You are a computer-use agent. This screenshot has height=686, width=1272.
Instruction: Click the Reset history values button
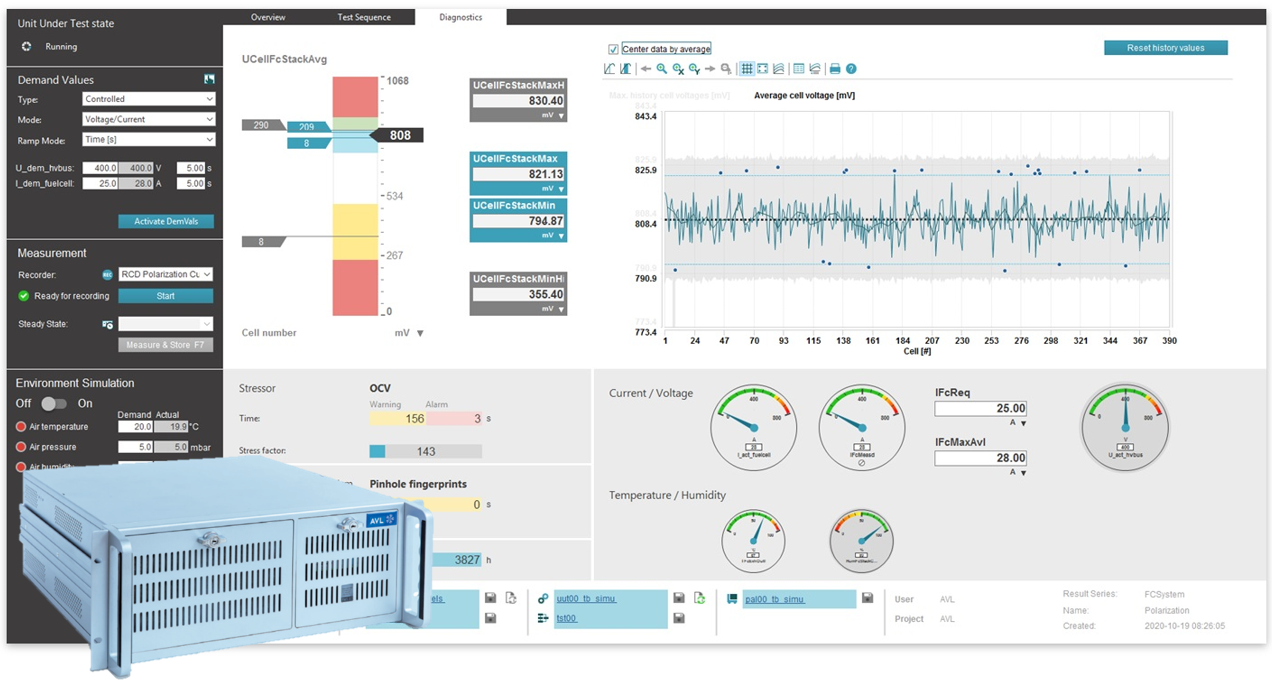1165,48
